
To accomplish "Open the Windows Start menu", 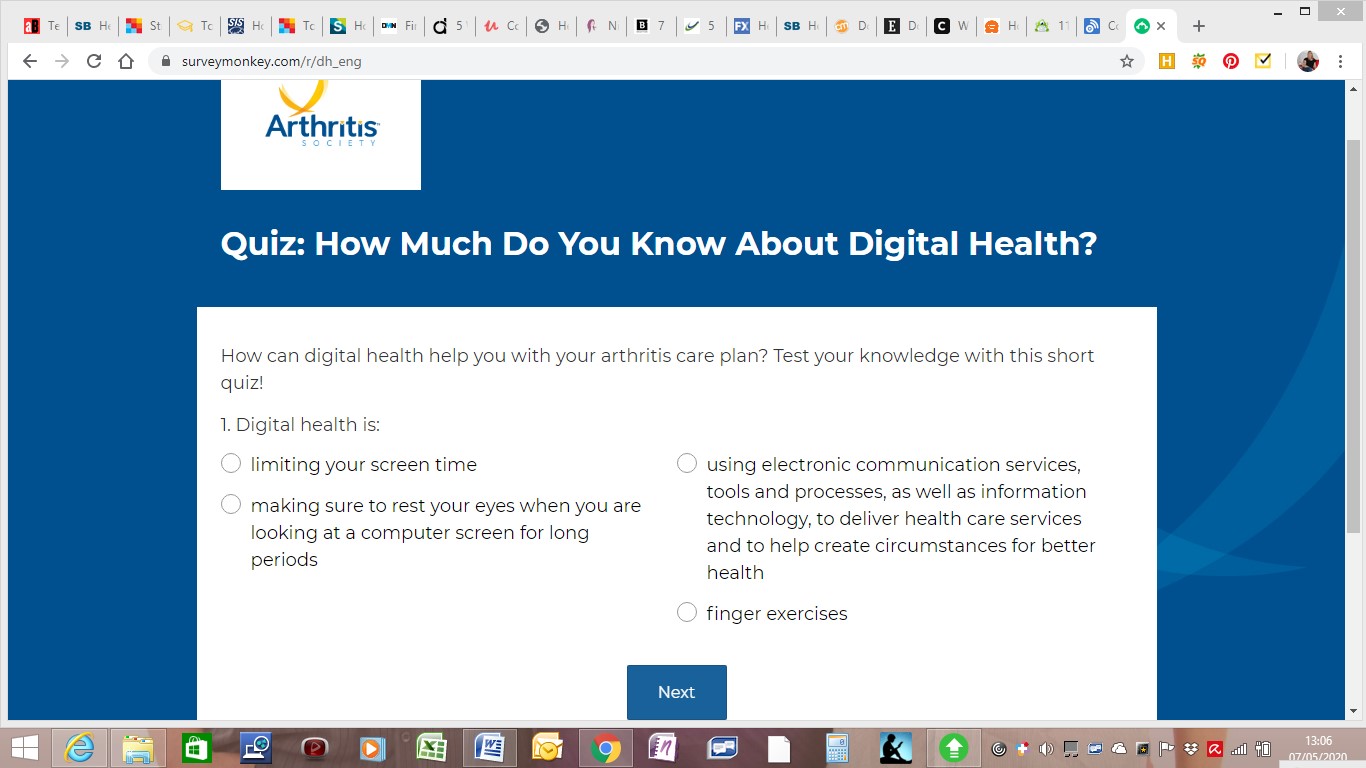I will point(23,747).
